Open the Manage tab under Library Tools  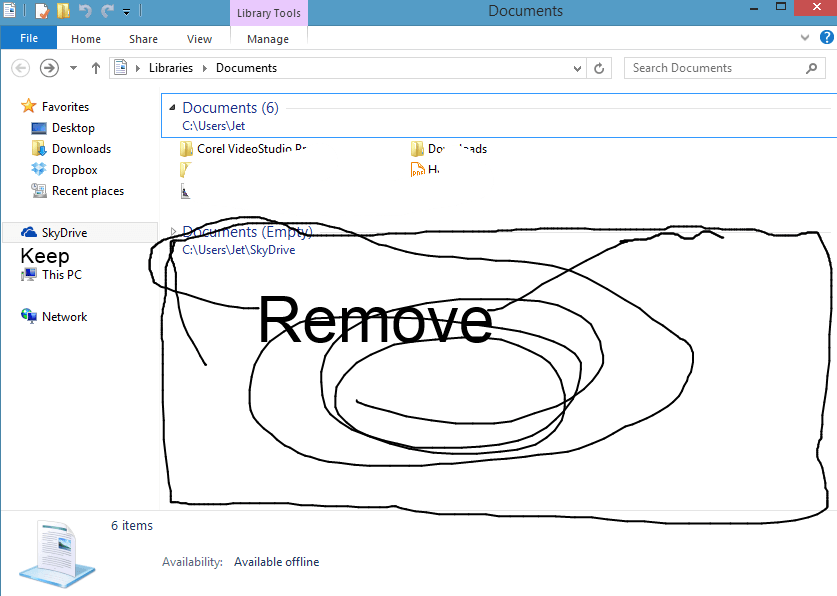click(268, 38)
